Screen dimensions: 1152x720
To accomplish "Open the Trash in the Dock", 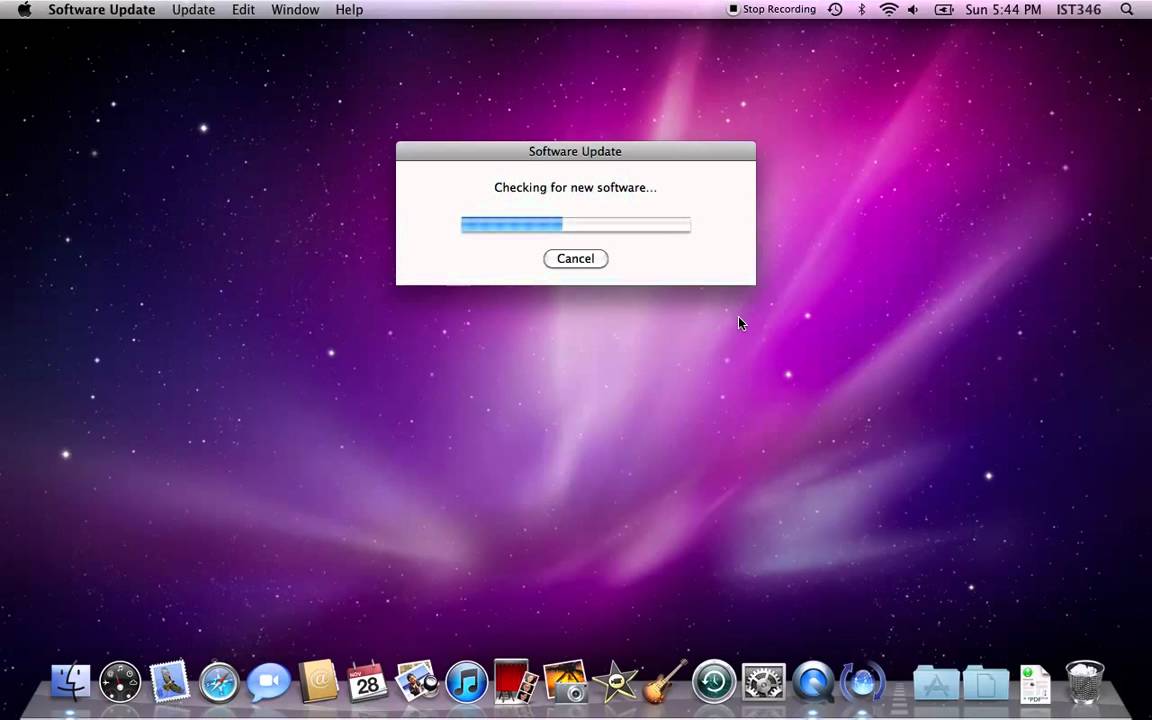I will tap(1084, 682).
